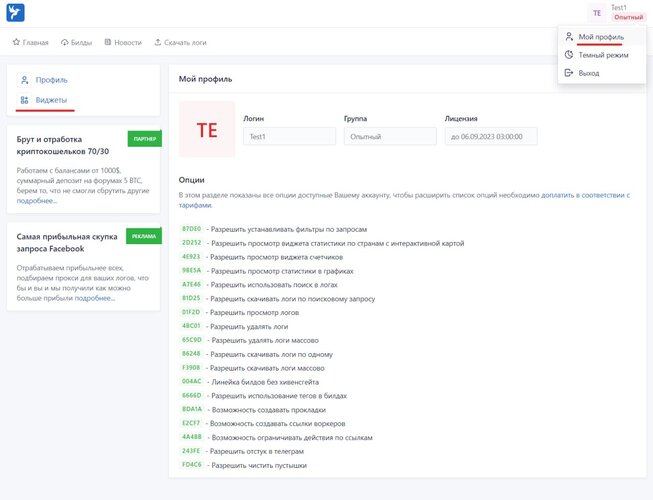Open the Билды navigation item

[76, 42]
